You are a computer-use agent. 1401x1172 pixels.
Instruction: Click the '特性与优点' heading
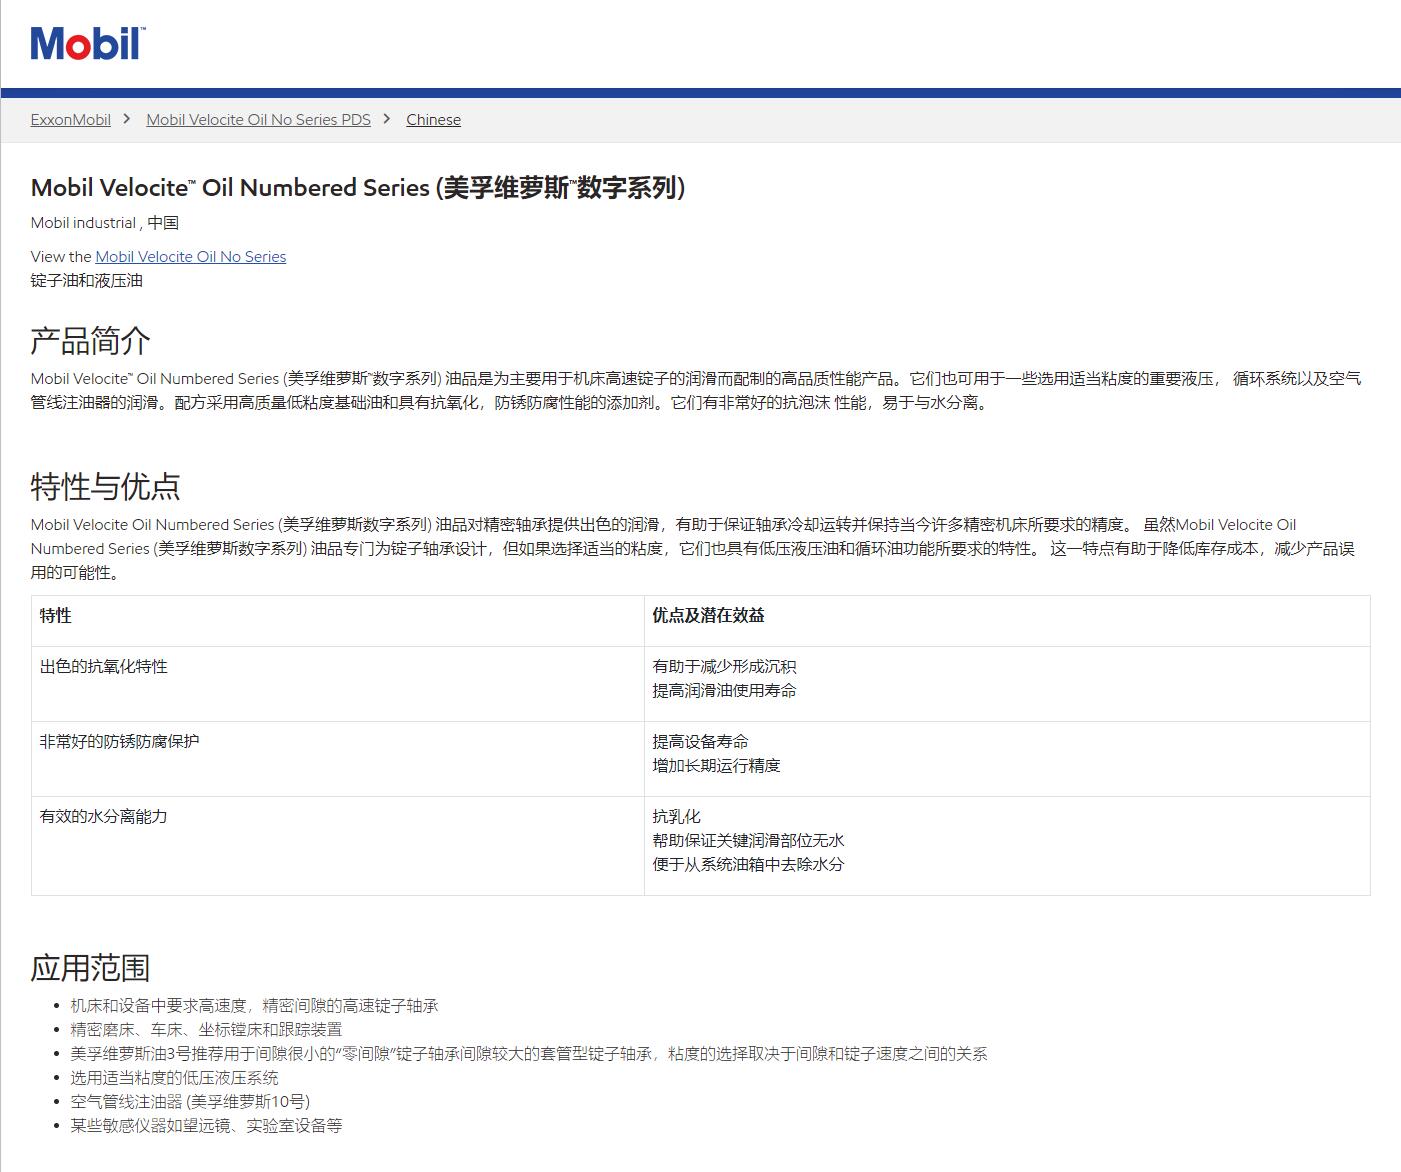pyautogui.click(x=106, y=487)
